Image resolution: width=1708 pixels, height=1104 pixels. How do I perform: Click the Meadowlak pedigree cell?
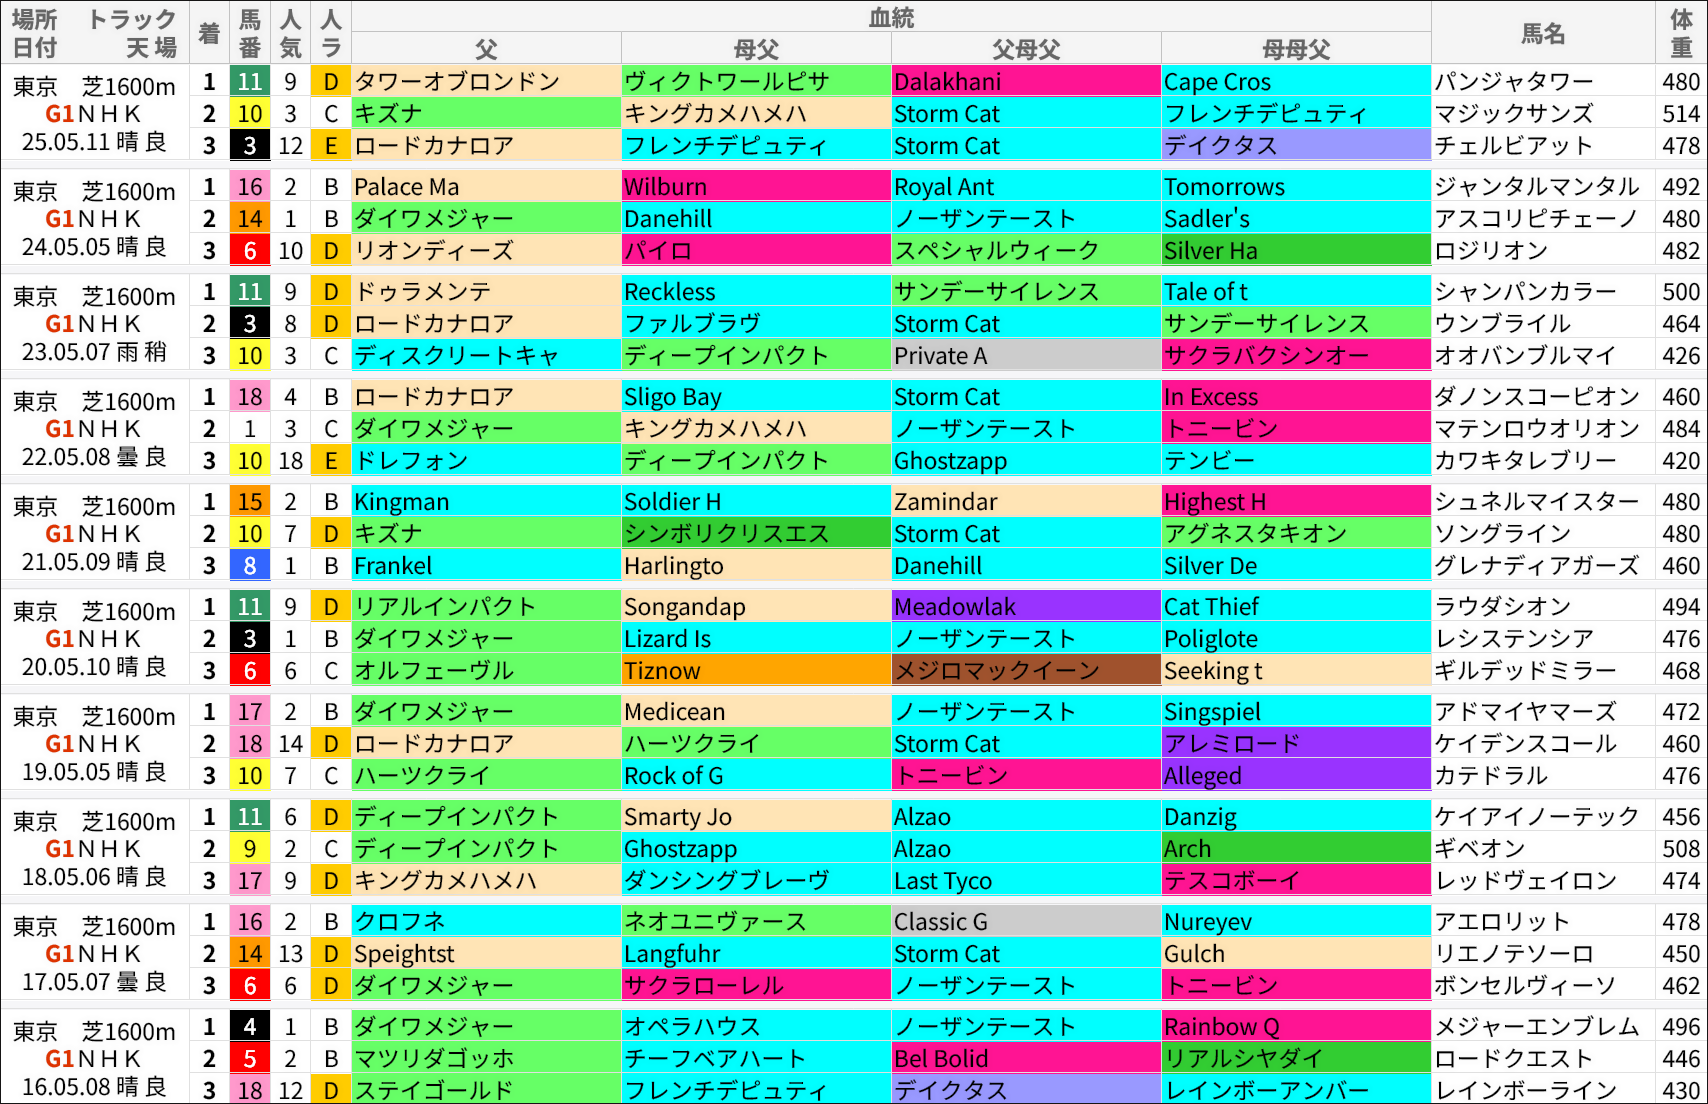click(x=1026, y=607)
